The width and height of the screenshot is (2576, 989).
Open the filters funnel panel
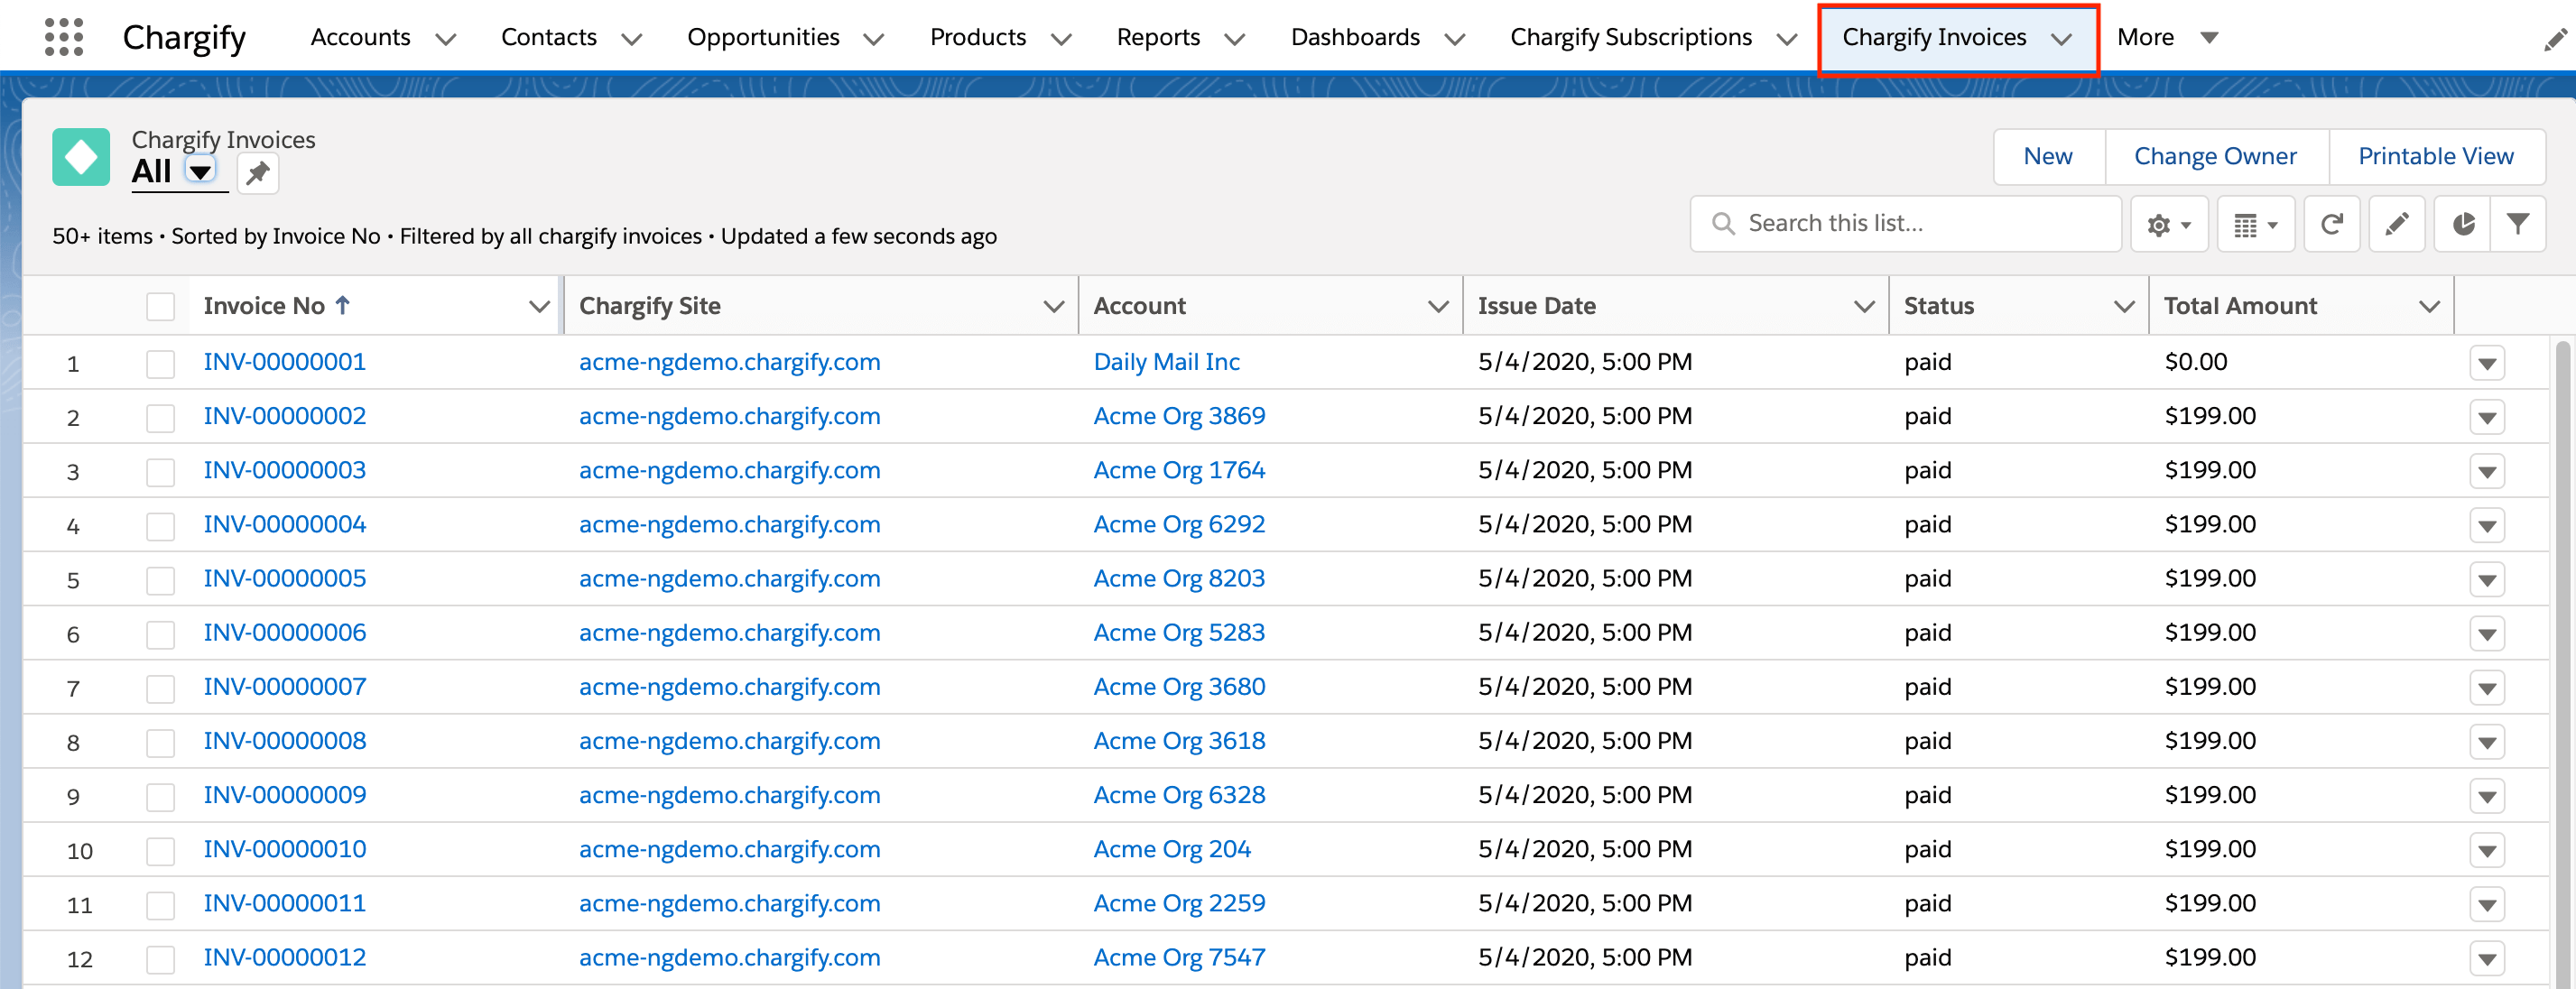tap(2517, 224)
